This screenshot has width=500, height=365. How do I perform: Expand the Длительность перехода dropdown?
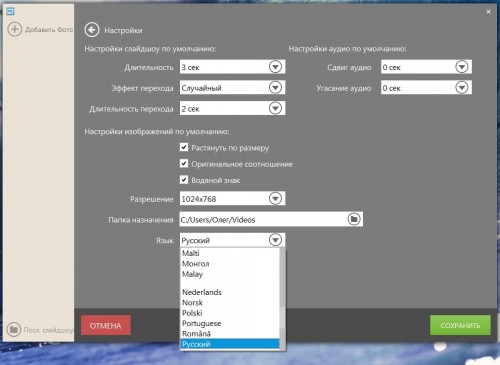(x=275, y=108)
